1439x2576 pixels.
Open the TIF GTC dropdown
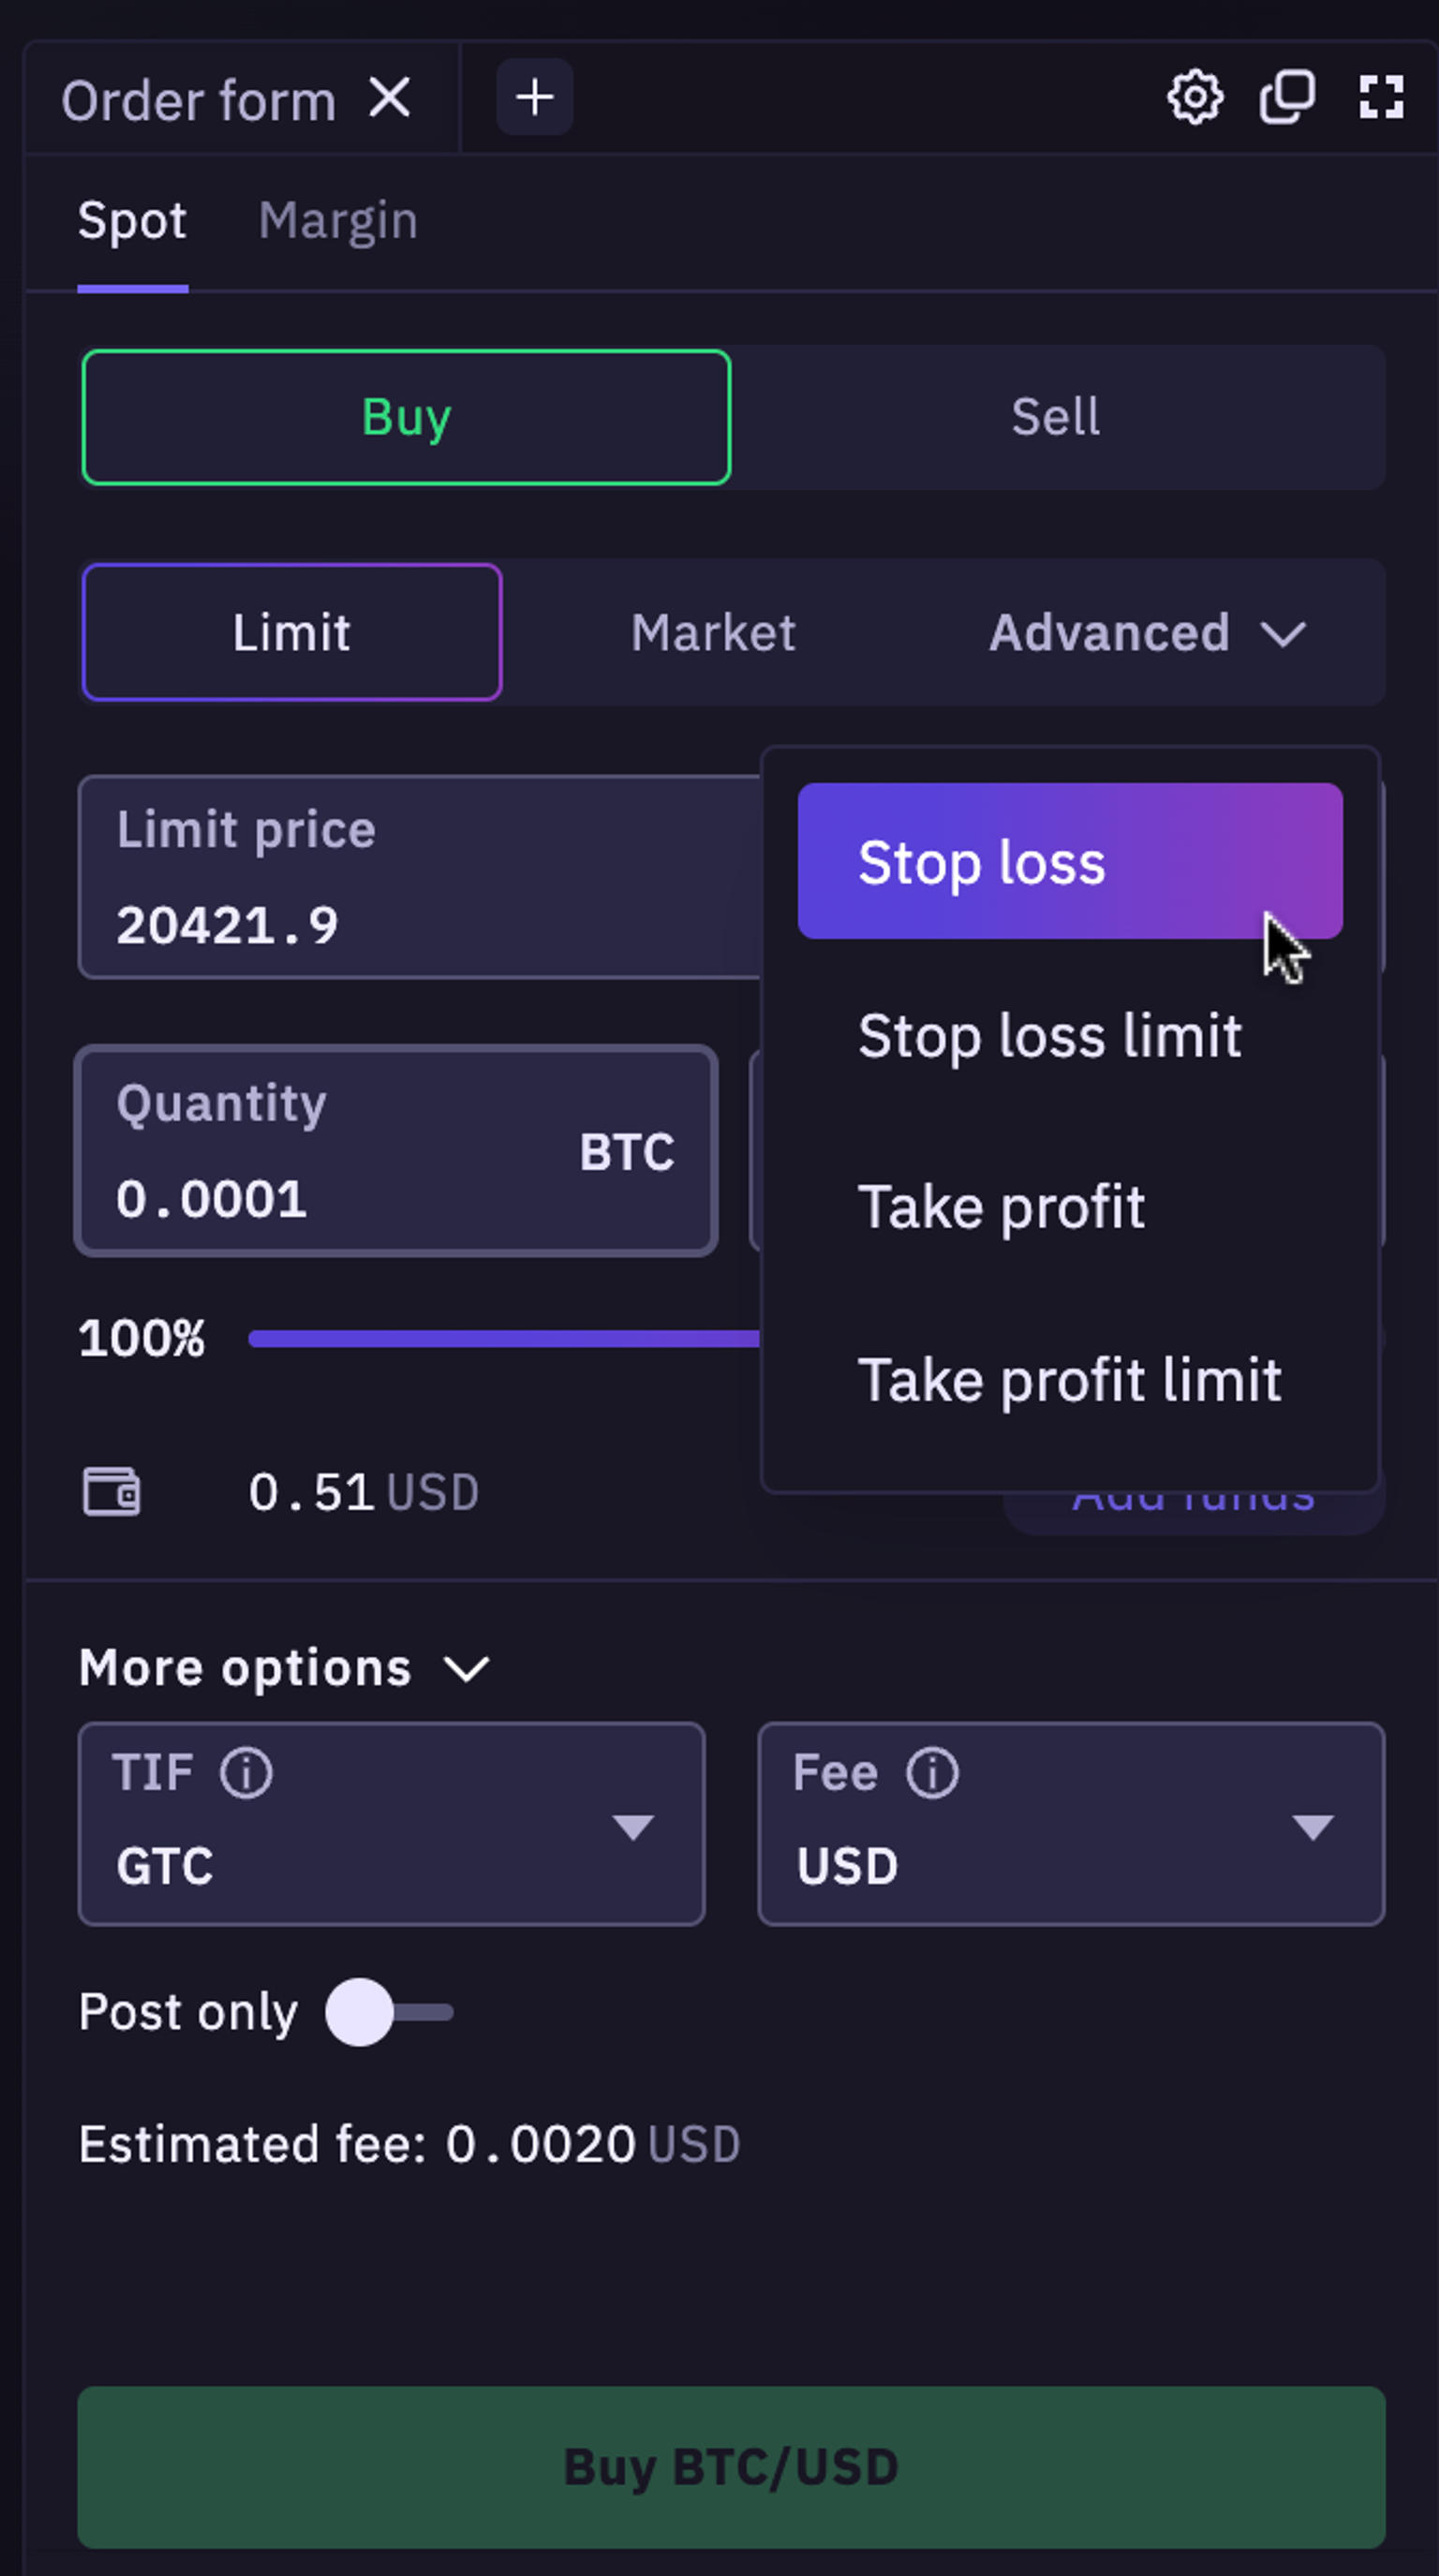[391, 1824]
